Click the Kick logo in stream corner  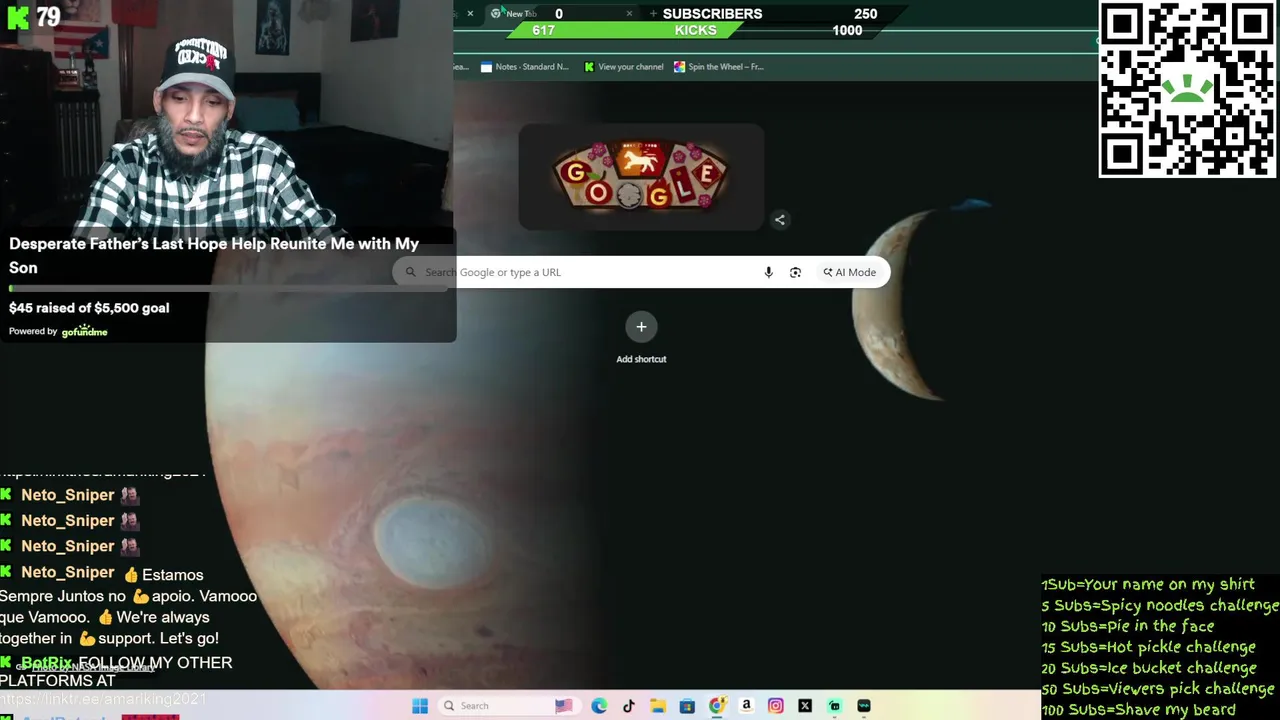[18, 17]
